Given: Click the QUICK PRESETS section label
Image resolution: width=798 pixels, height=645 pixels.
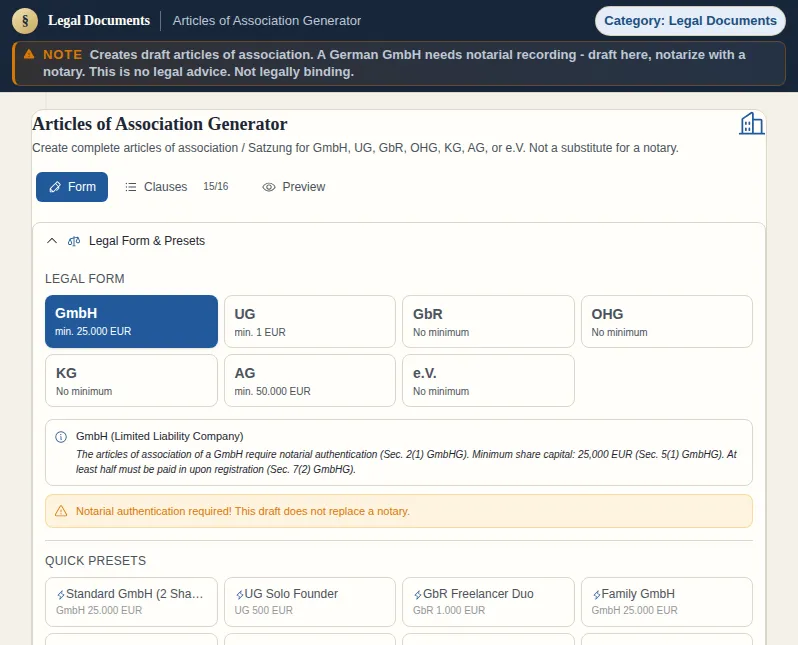Looking at the screenshot, I should 95,561.
